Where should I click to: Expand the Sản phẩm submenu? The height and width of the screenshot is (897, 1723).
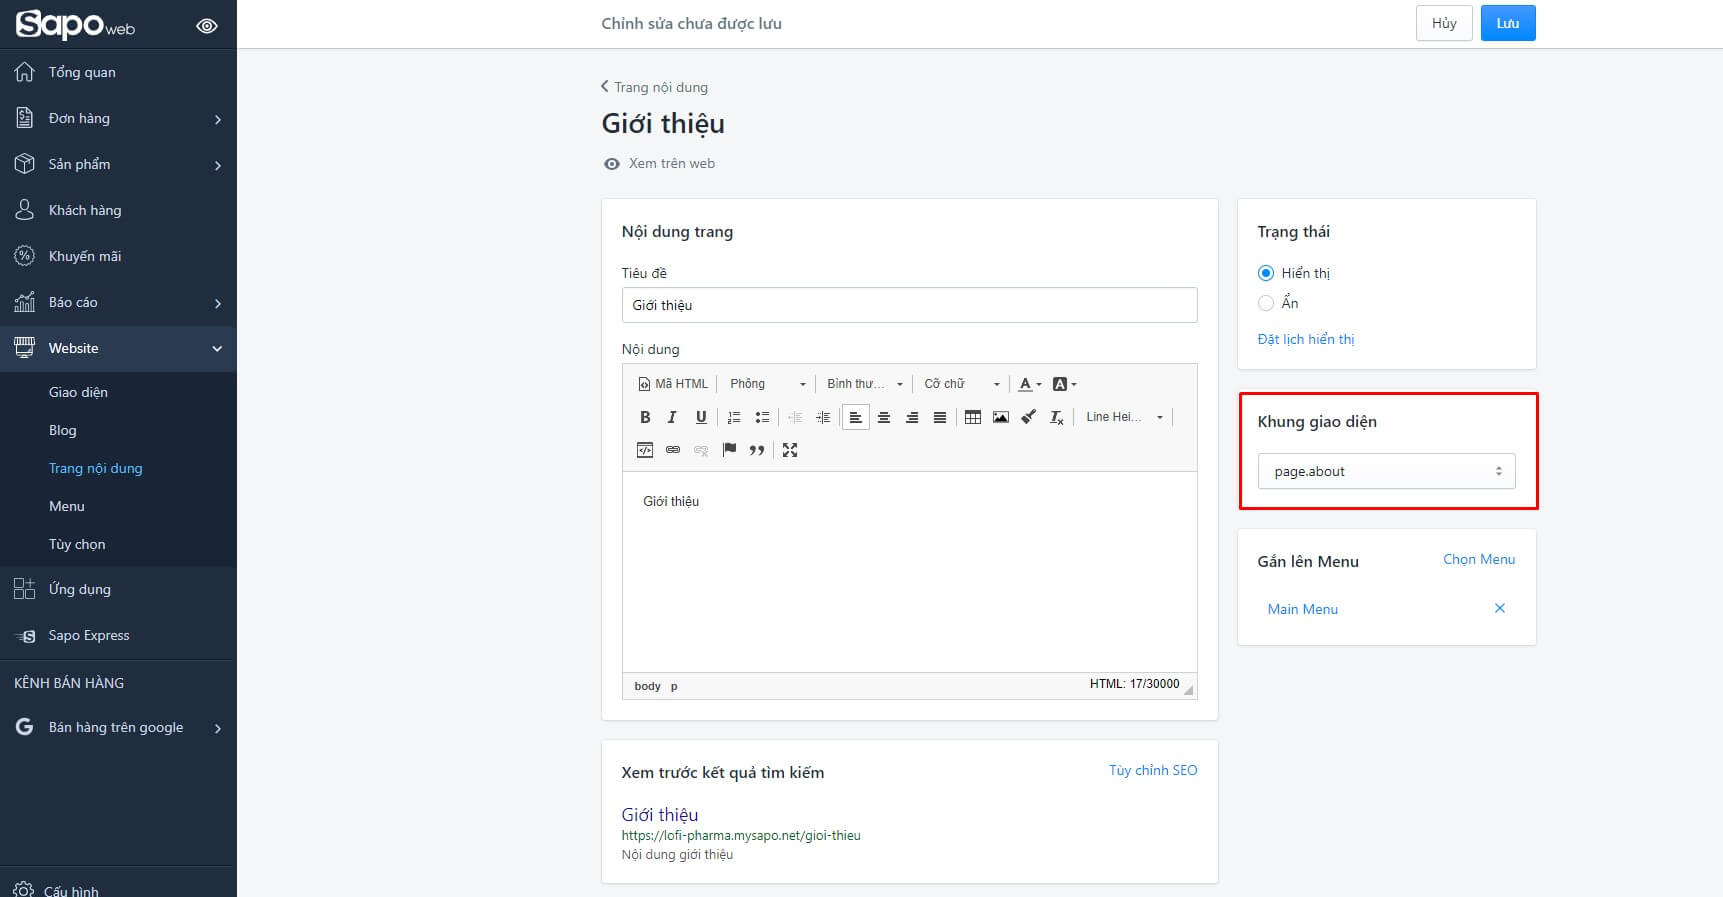tap(217, 165)
